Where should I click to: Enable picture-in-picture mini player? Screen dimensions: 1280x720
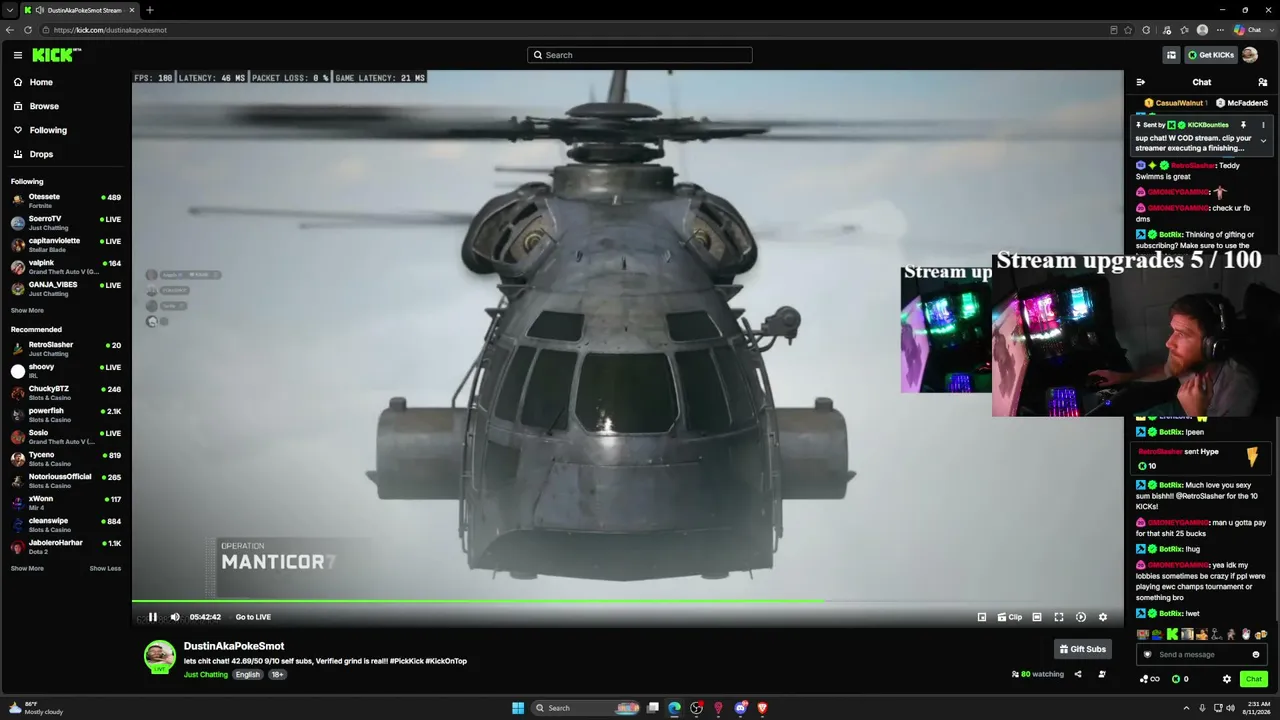[x=982, y=617]
